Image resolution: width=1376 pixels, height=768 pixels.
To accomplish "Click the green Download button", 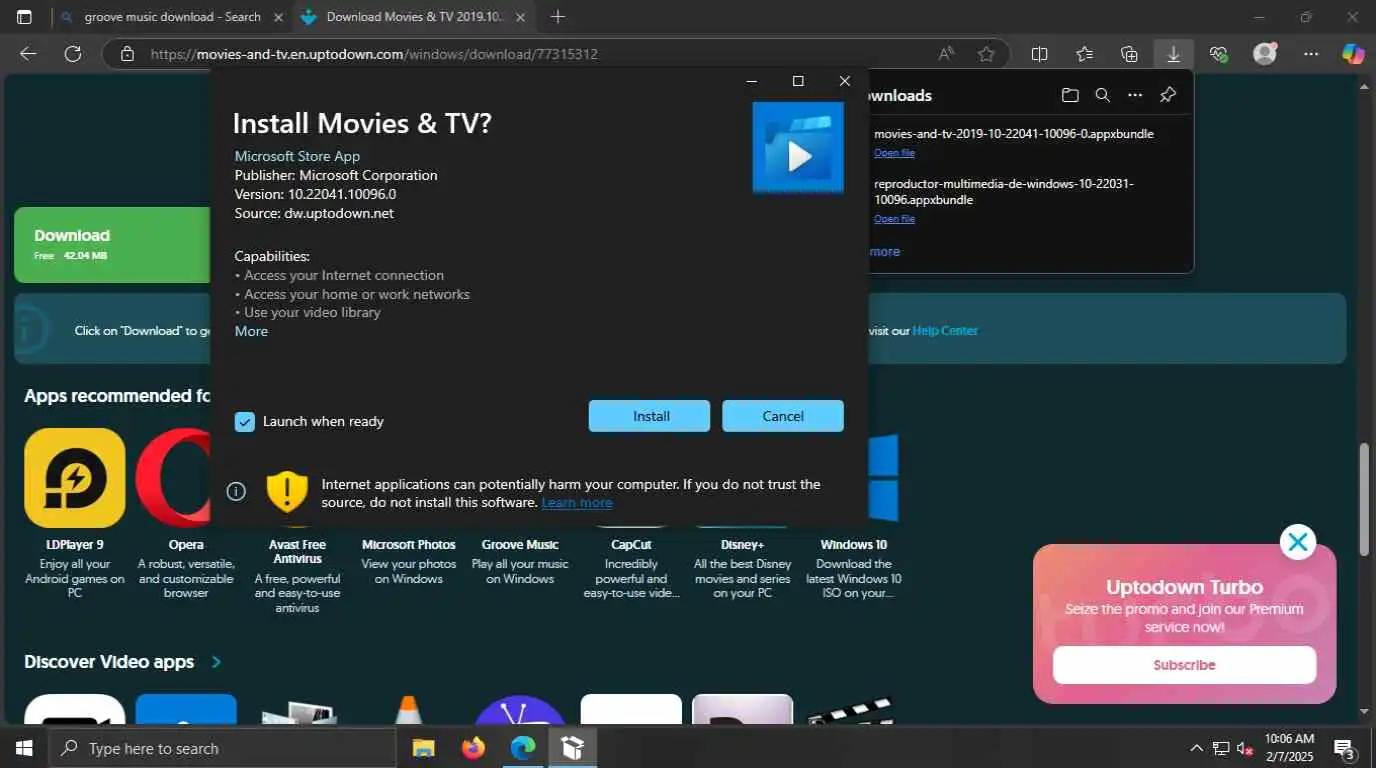I will (x=112, y=245).
